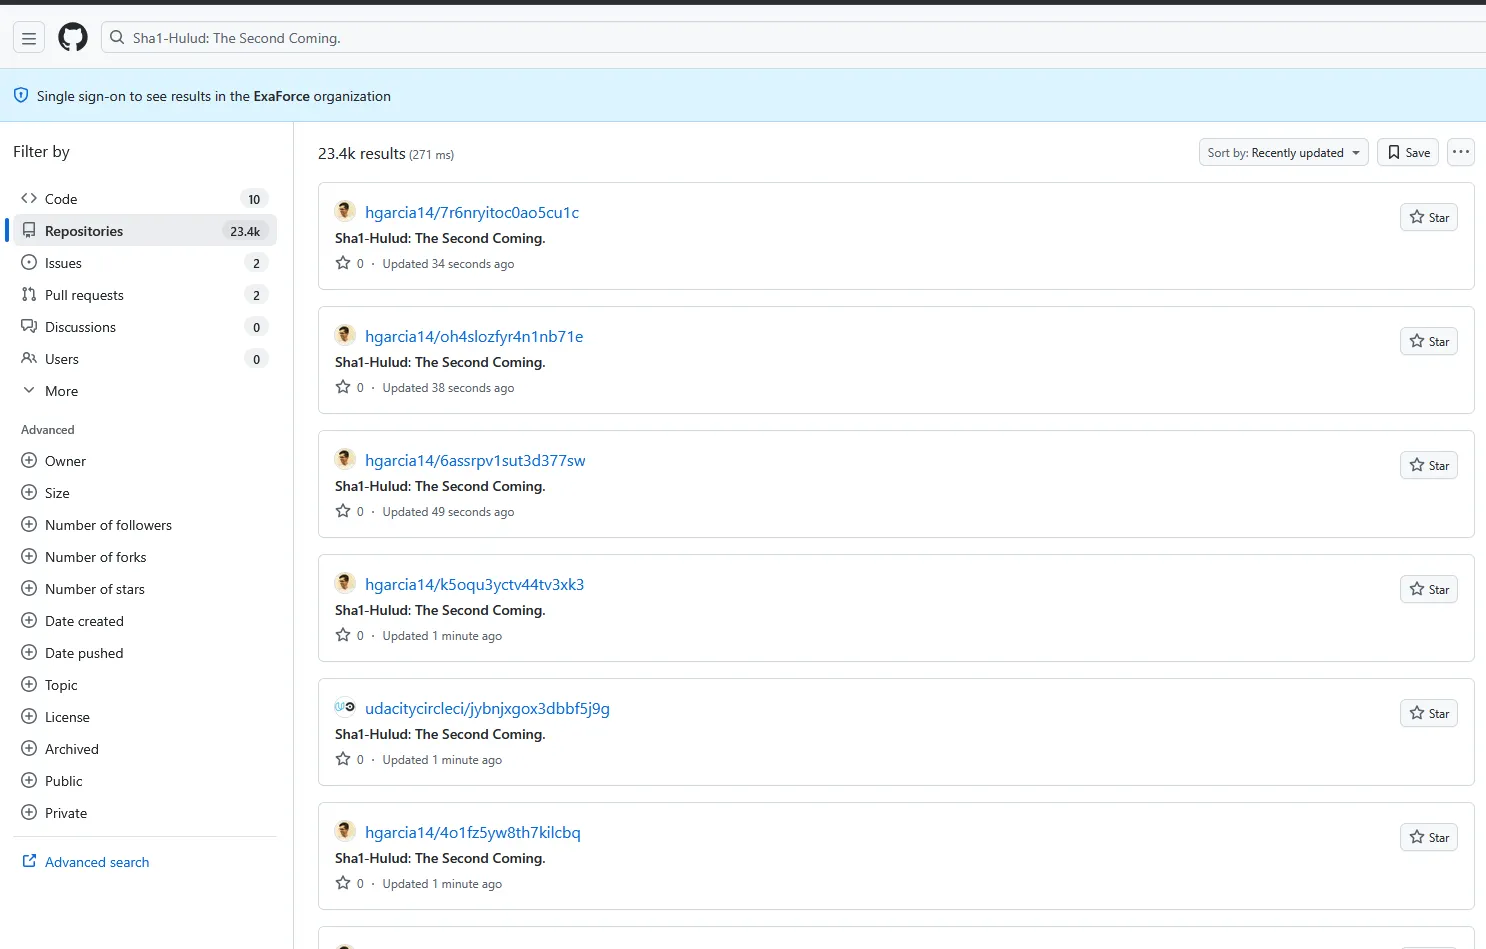The width and height of the screenshot is (1486, 949).
Task: Open the hamburger navigation menu
Action: click(x=29, y=38)
